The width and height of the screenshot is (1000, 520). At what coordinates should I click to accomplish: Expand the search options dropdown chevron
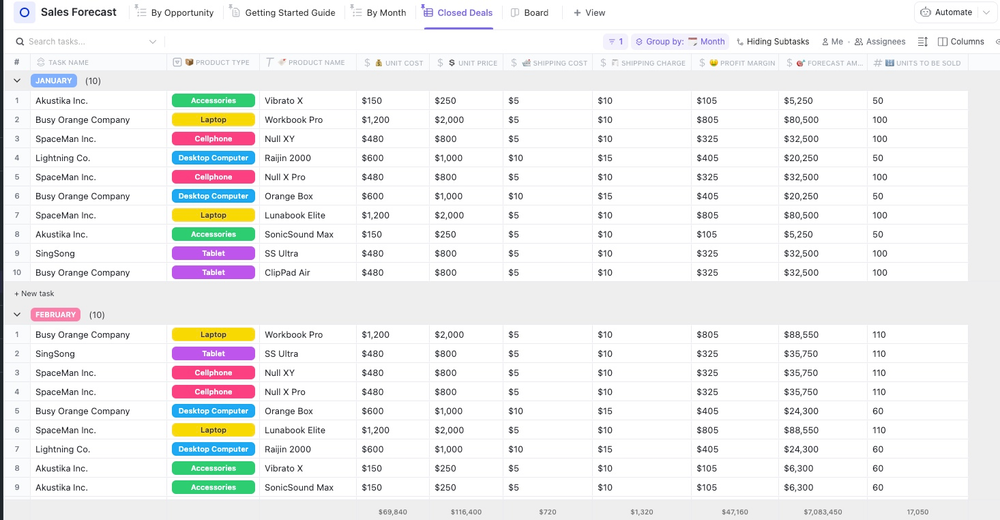[153, 42]
